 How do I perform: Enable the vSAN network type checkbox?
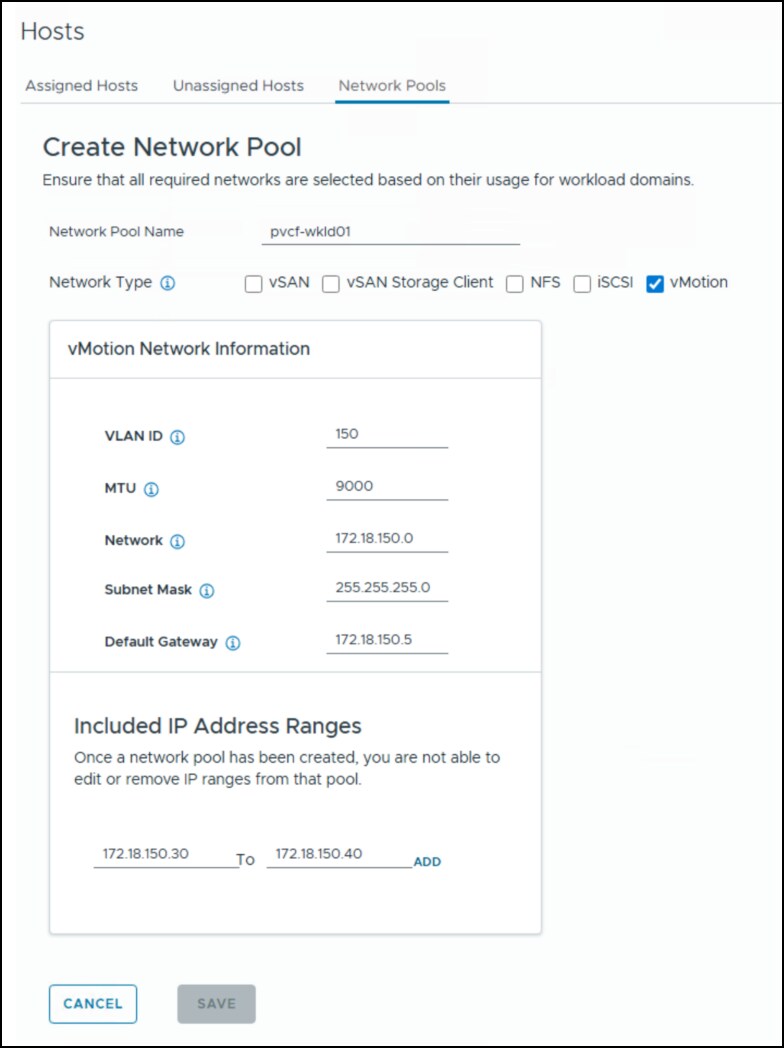point(253,285)
